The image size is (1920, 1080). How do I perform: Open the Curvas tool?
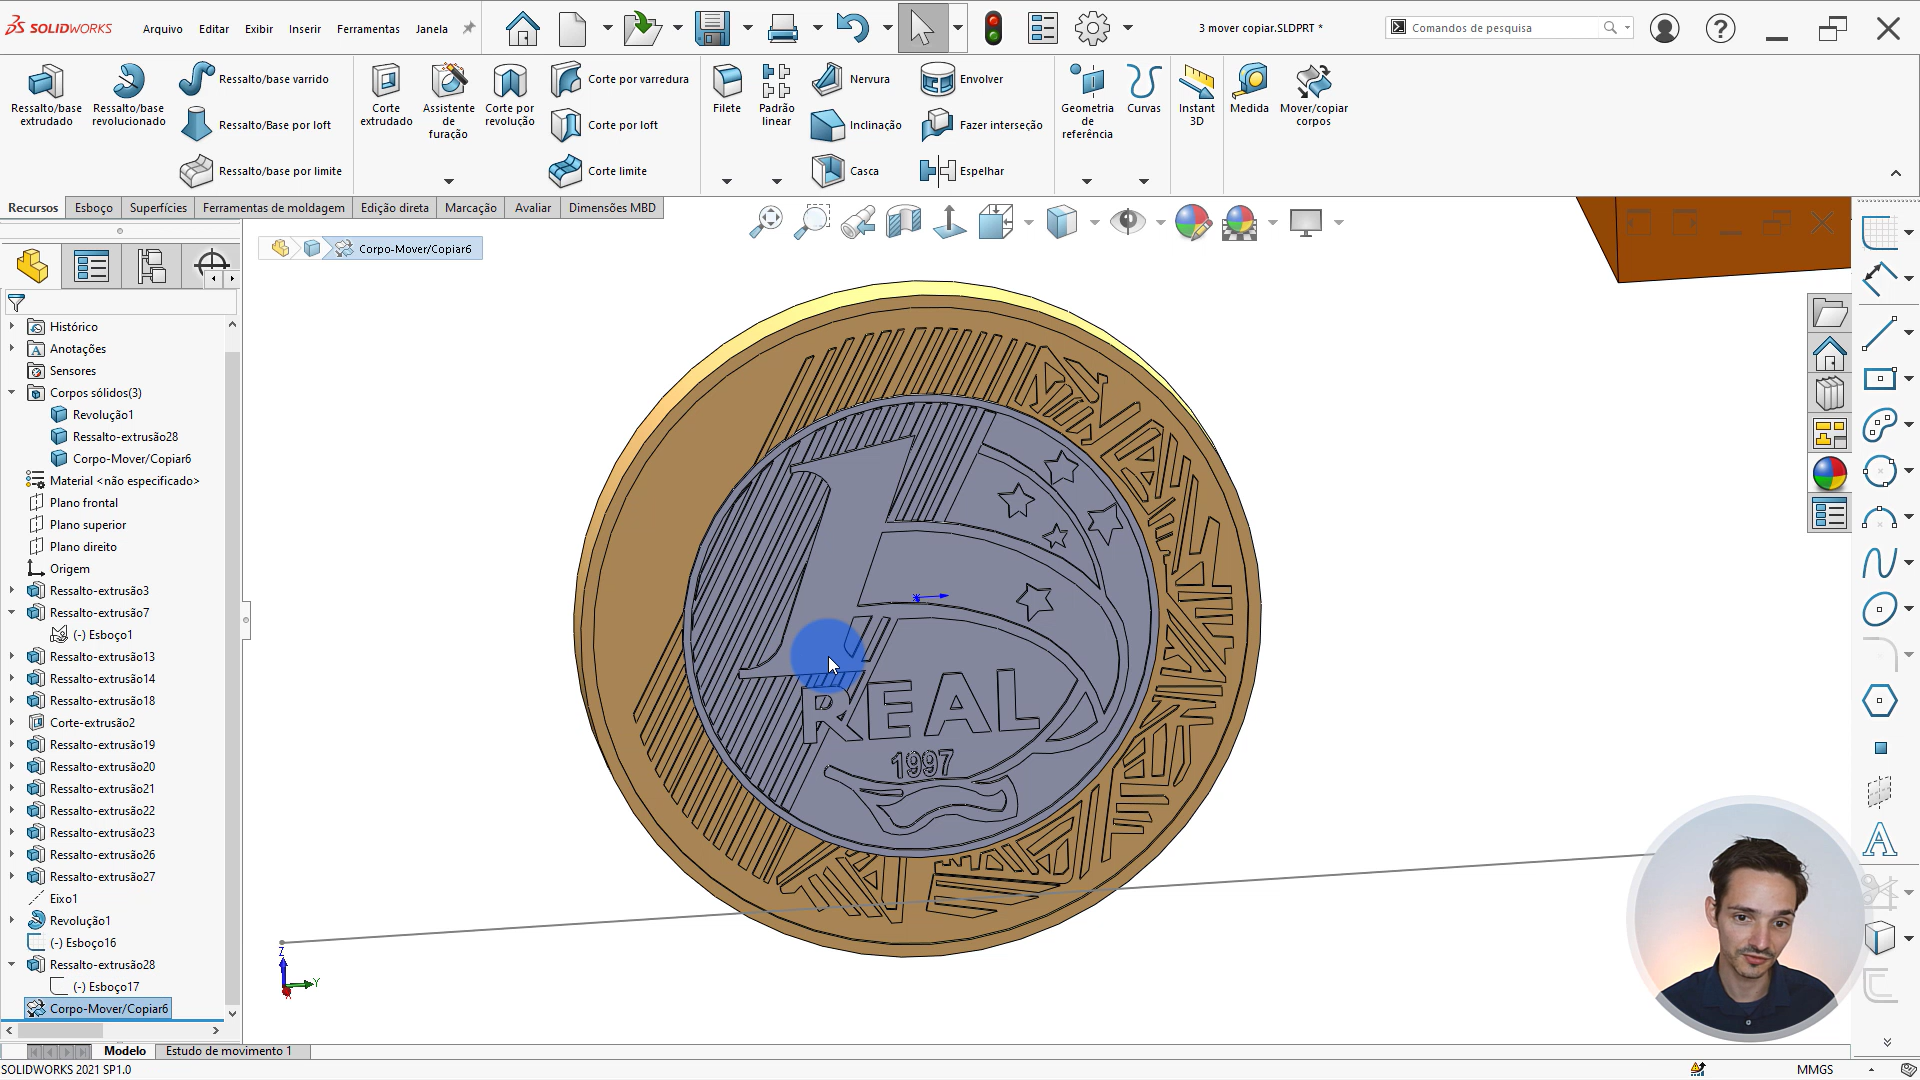click(x=1144, y=89)
